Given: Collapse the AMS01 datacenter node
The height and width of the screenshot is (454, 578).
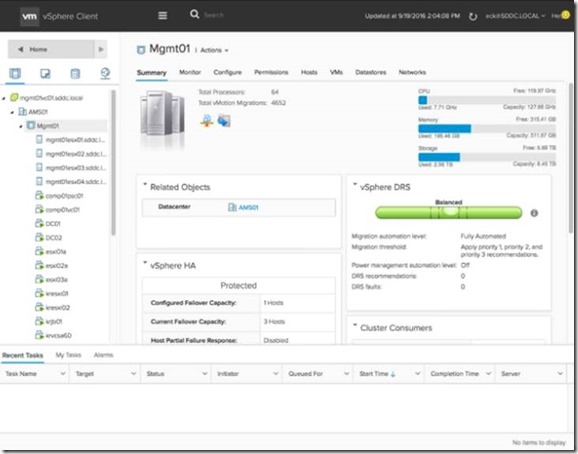Looking at the screenshot, I should (x=13, y=112).
